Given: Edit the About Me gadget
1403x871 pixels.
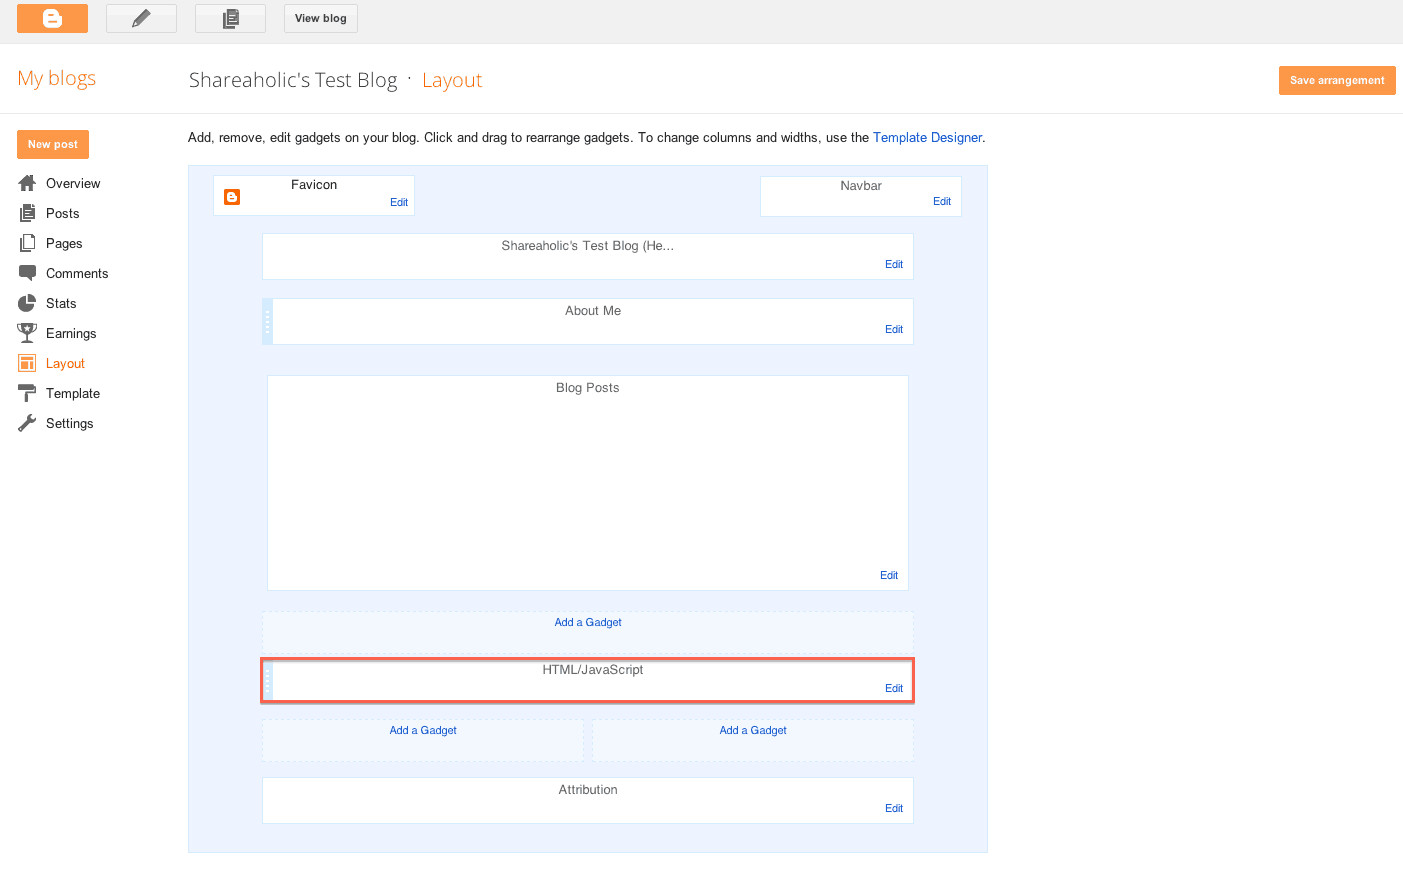Looking at the screenshot, I should (x=894, y=329).
